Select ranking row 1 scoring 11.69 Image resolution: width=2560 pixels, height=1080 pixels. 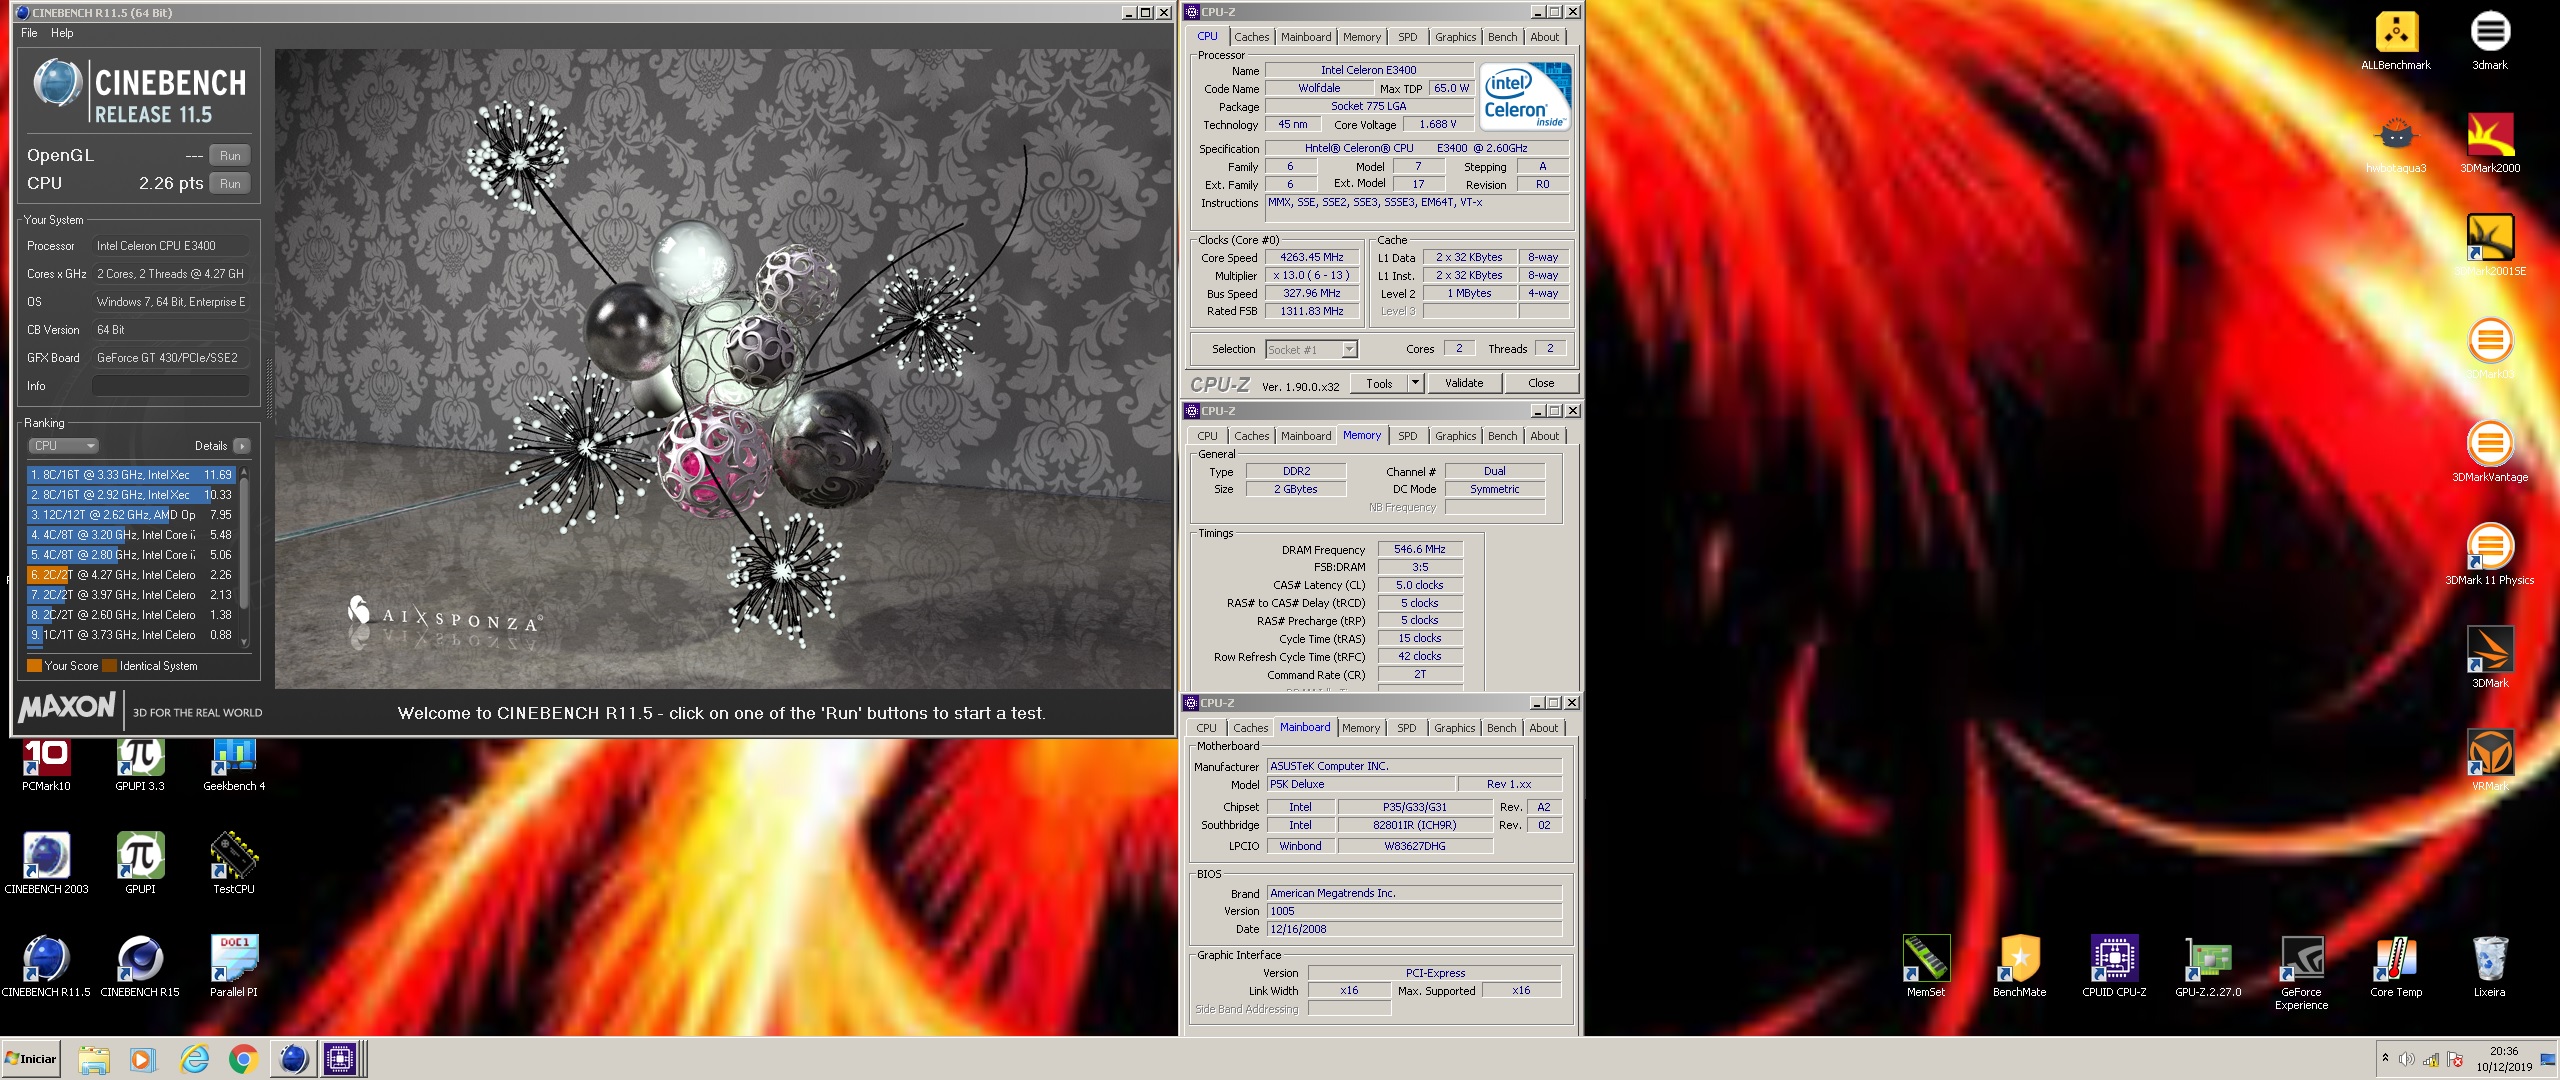tap(132, 475)
